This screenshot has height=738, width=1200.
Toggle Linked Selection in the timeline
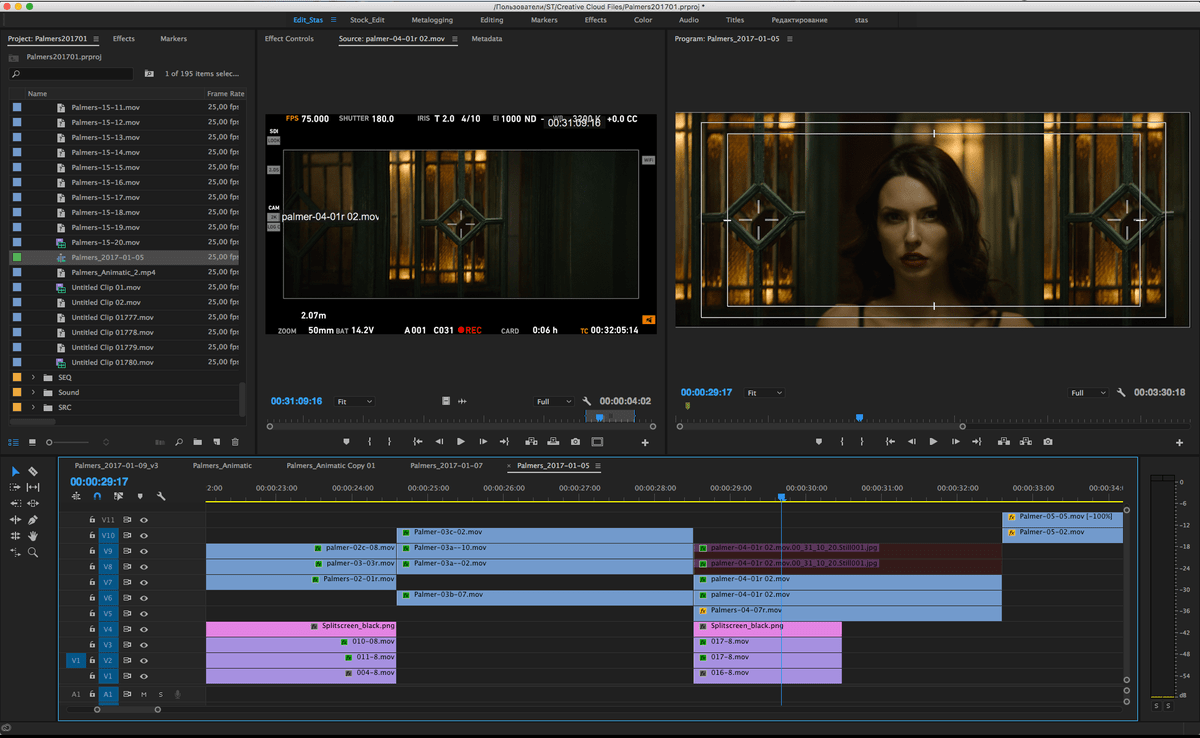[x=118, y=496]
